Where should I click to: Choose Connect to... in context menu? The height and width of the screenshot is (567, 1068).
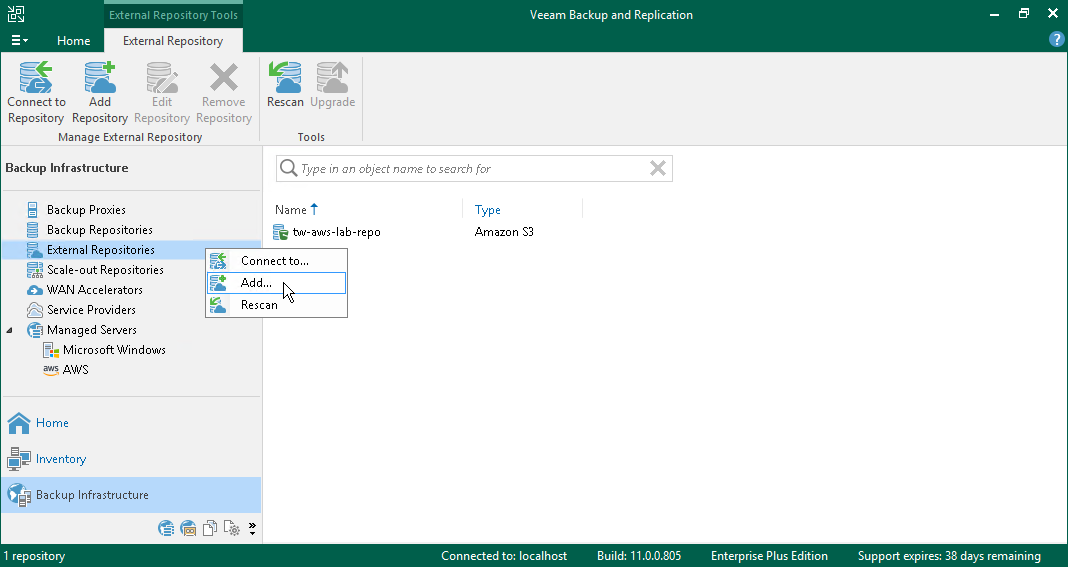tap(274, 261)
